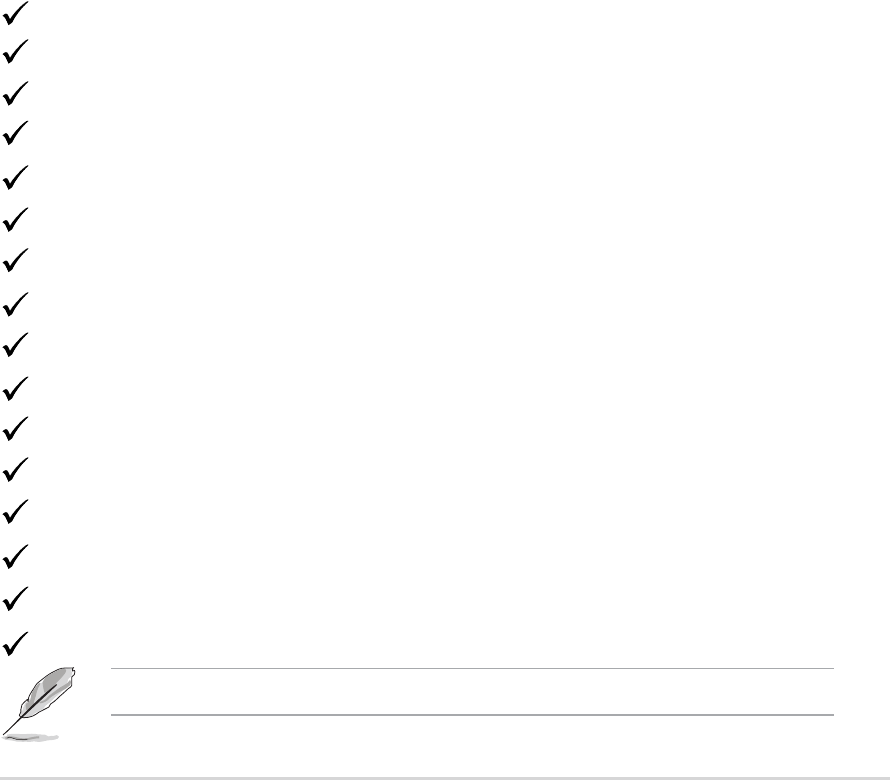Select the fourth checkmark bullet

(x=16, y=133)
